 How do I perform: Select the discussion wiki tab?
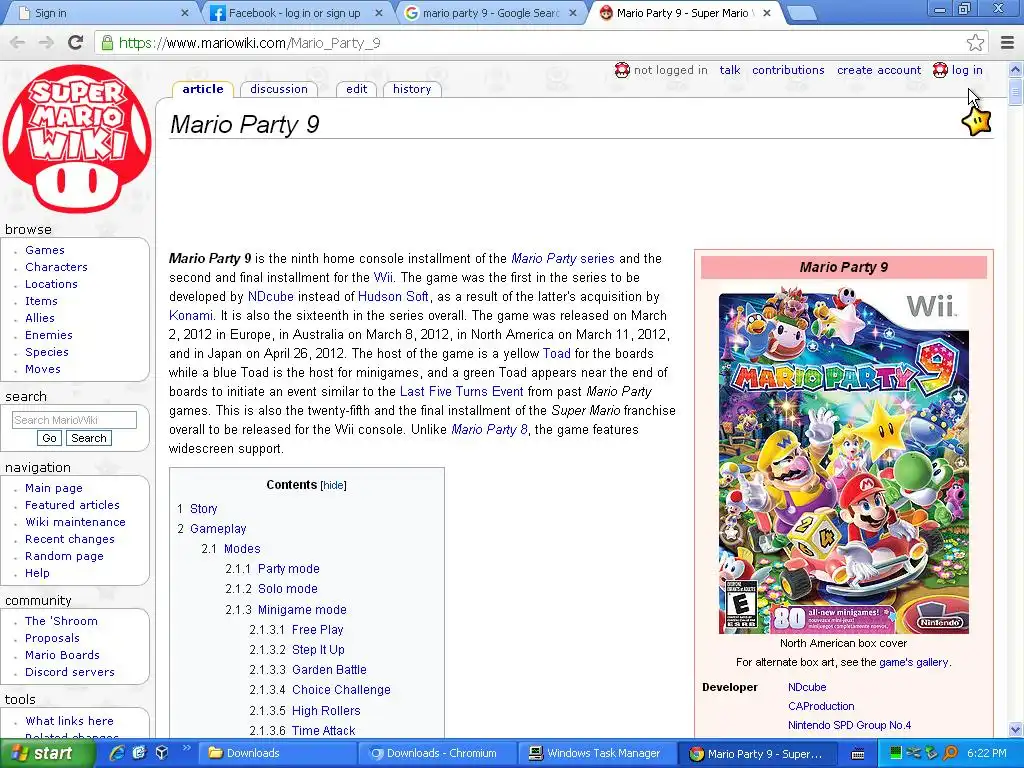tap(279, 89)
